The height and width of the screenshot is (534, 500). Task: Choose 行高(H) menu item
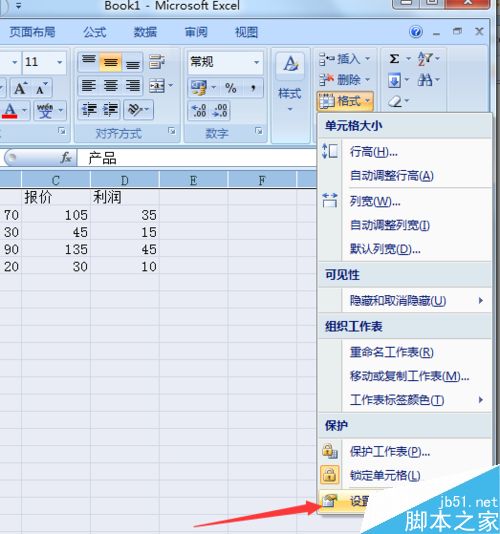coord(405,152)
